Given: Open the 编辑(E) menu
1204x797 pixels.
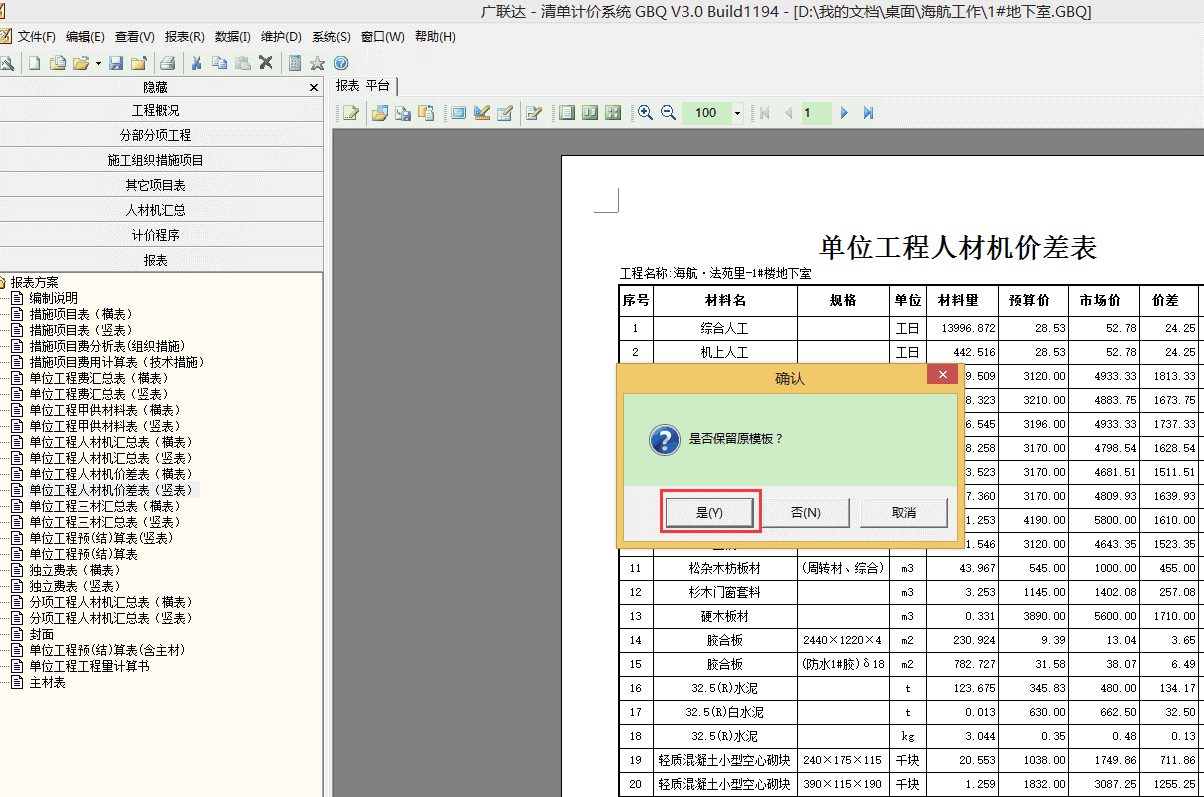Looking at the screenshot, I should pos(85,37).
